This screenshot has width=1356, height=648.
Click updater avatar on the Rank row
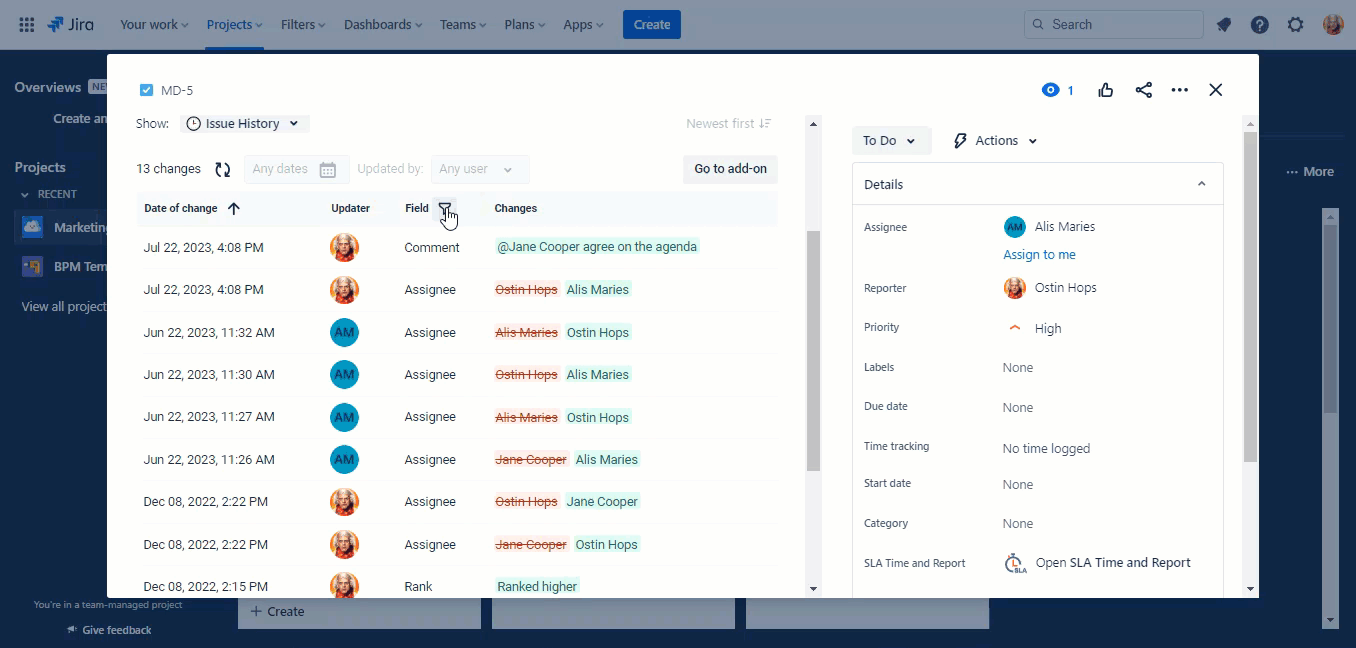click(x=344, y=585)
